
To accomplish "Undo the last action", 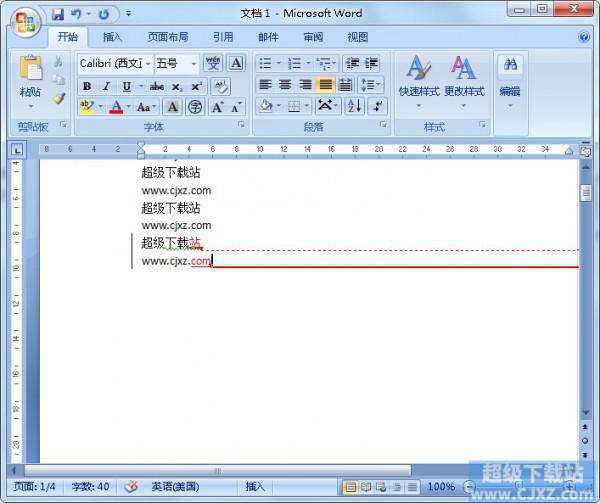I will click(77, 15).
